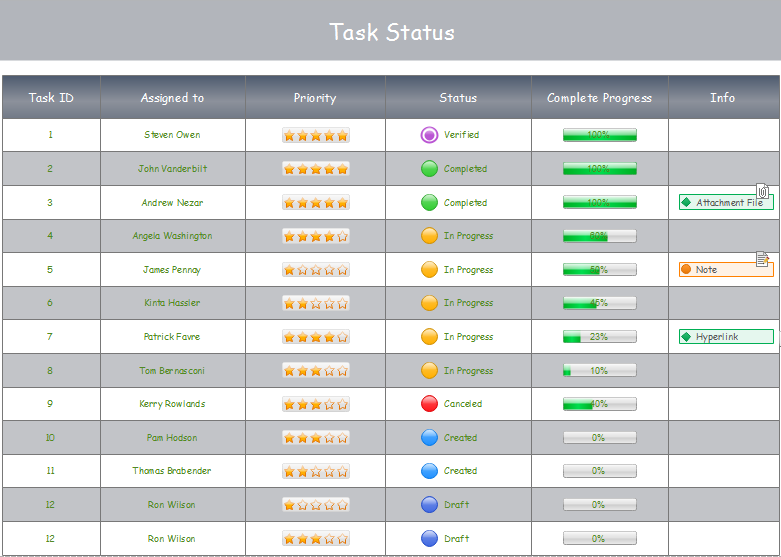Select James Pennay's orange In Progress icon
Image resolution: width=781 pixels, height=557 pixels.
(429, 270)
